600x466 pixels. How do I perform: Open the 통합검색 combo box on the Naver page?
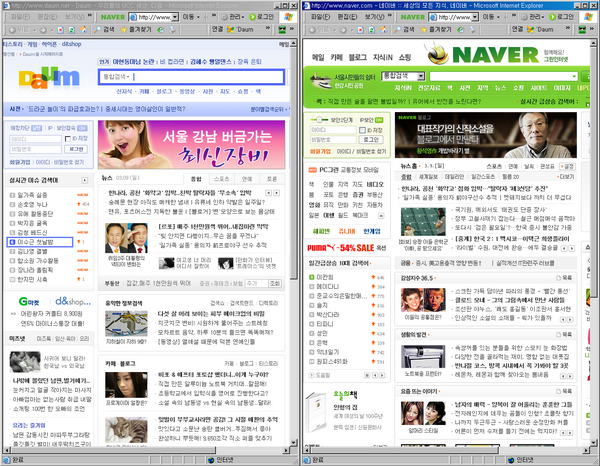[x=403, y=76]
